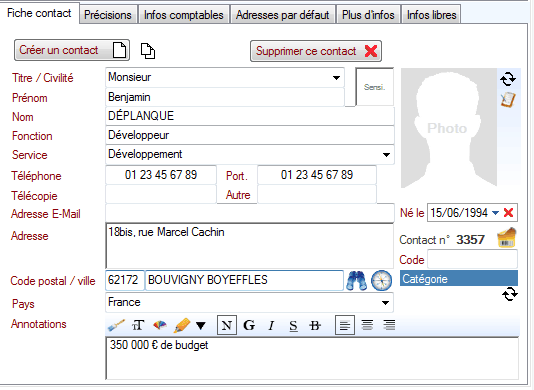Screen dimensions: 534x390
Task: Click the annotations text area
Action: click(312, 358)
